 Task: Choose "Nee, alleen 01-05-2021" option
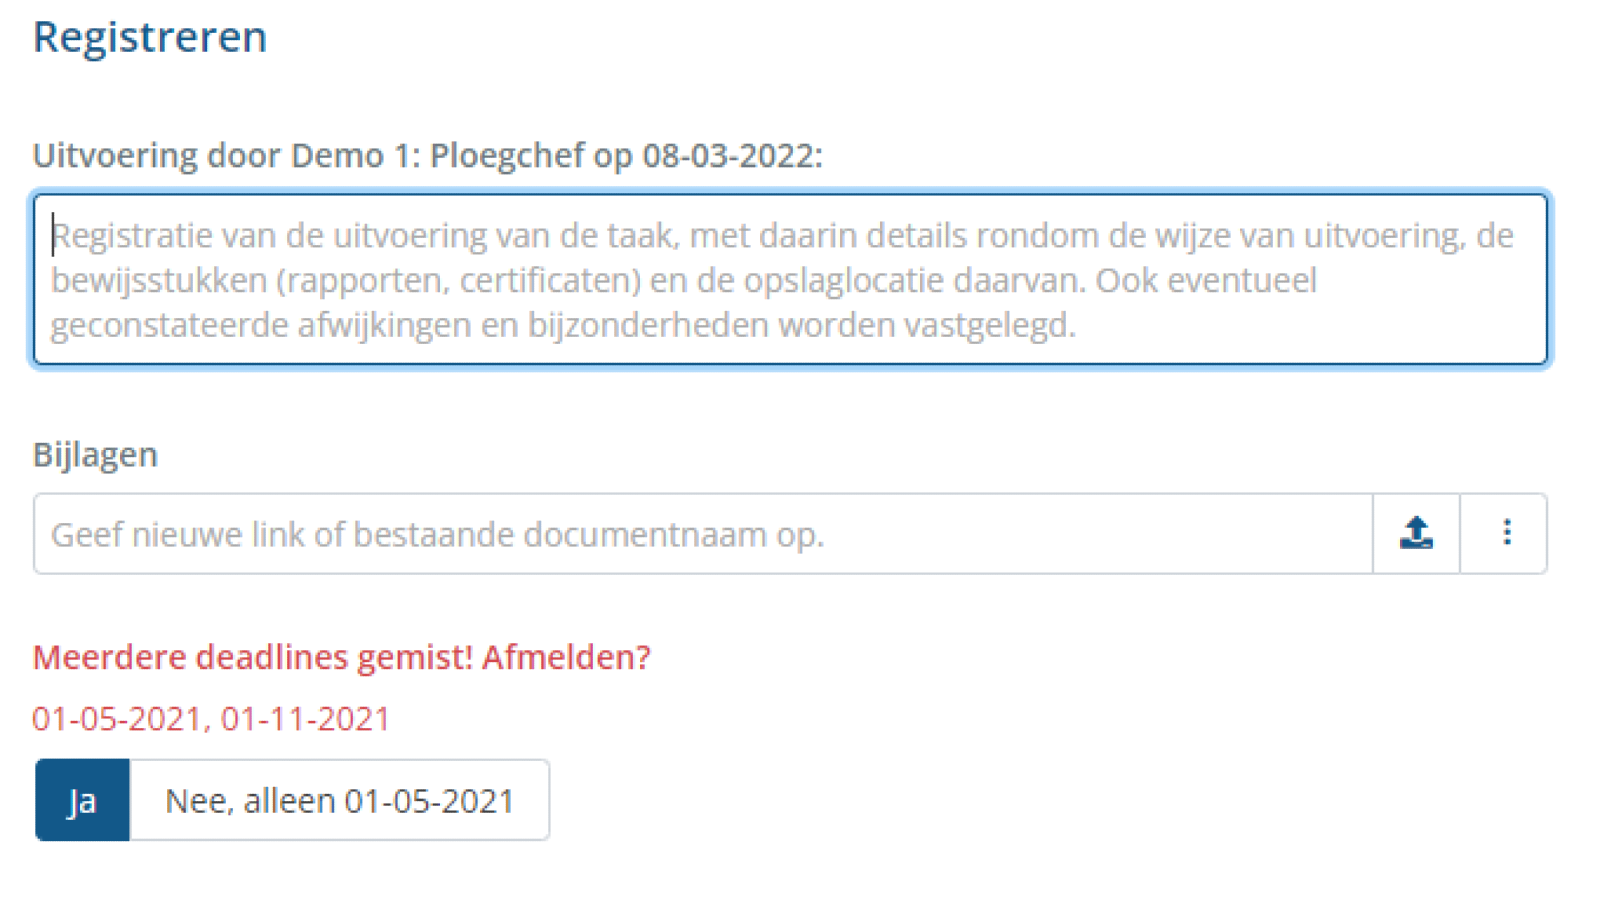click(339, 800)
